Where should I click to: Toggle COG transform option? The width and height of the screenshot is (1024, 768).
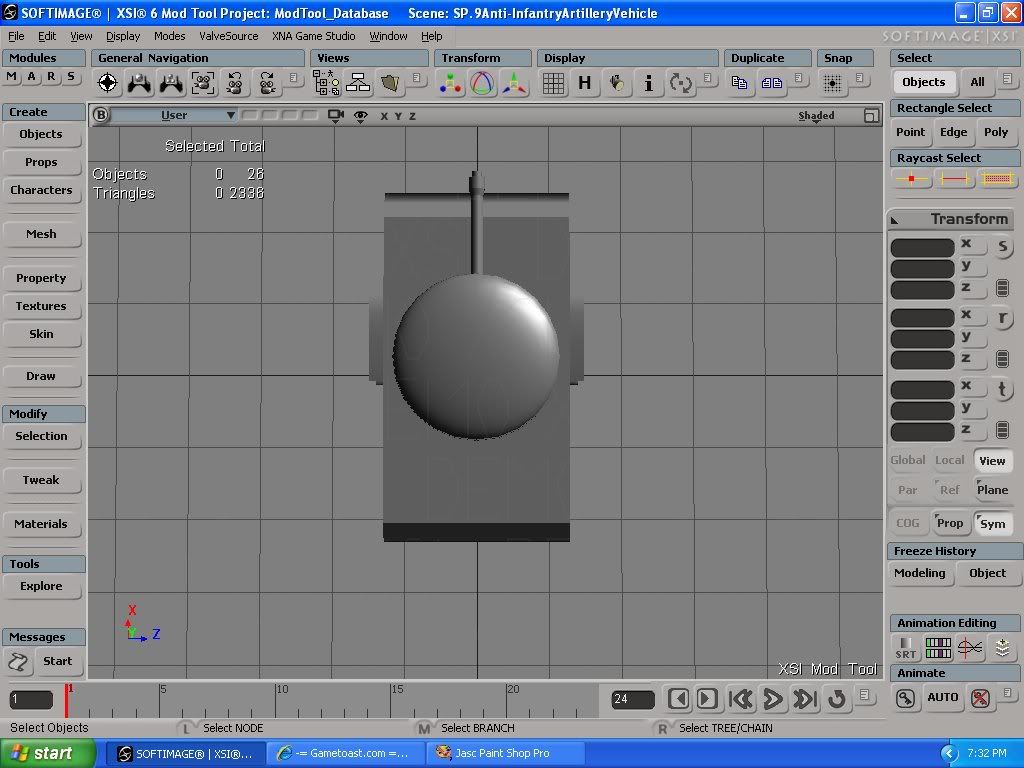click(908, 522)
